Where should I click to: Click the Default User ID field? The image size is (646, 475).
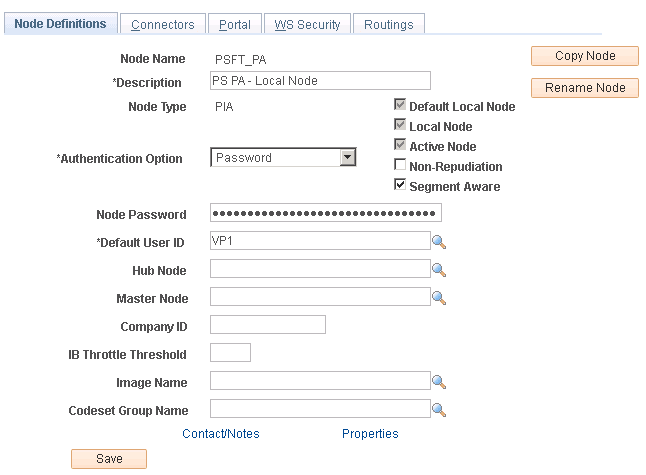click(320, 240)
